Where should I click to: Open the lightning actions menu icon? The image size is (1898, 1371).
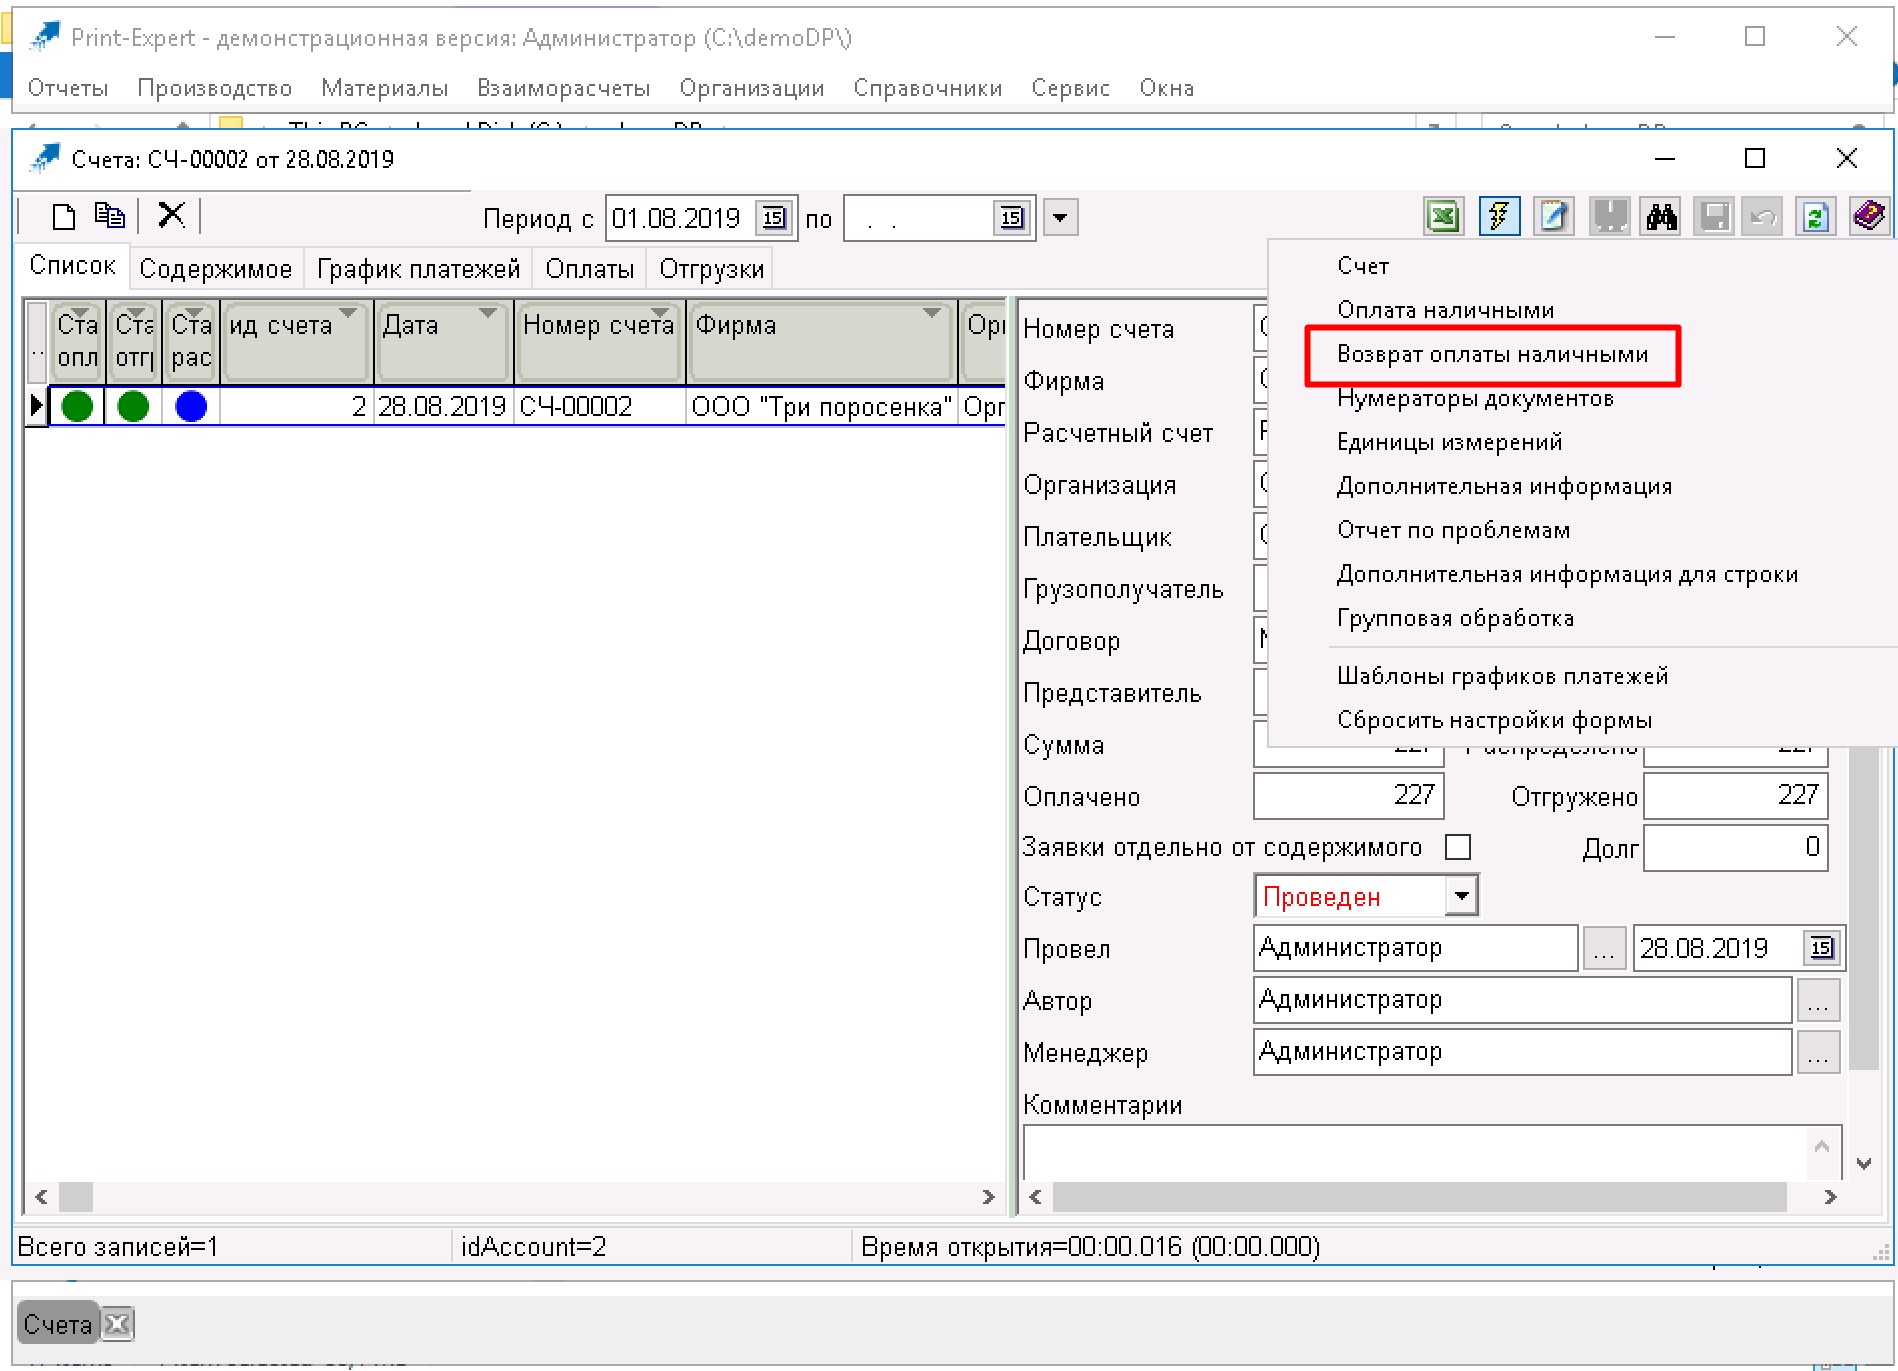pyautogui.click(x=1499, y=216)
